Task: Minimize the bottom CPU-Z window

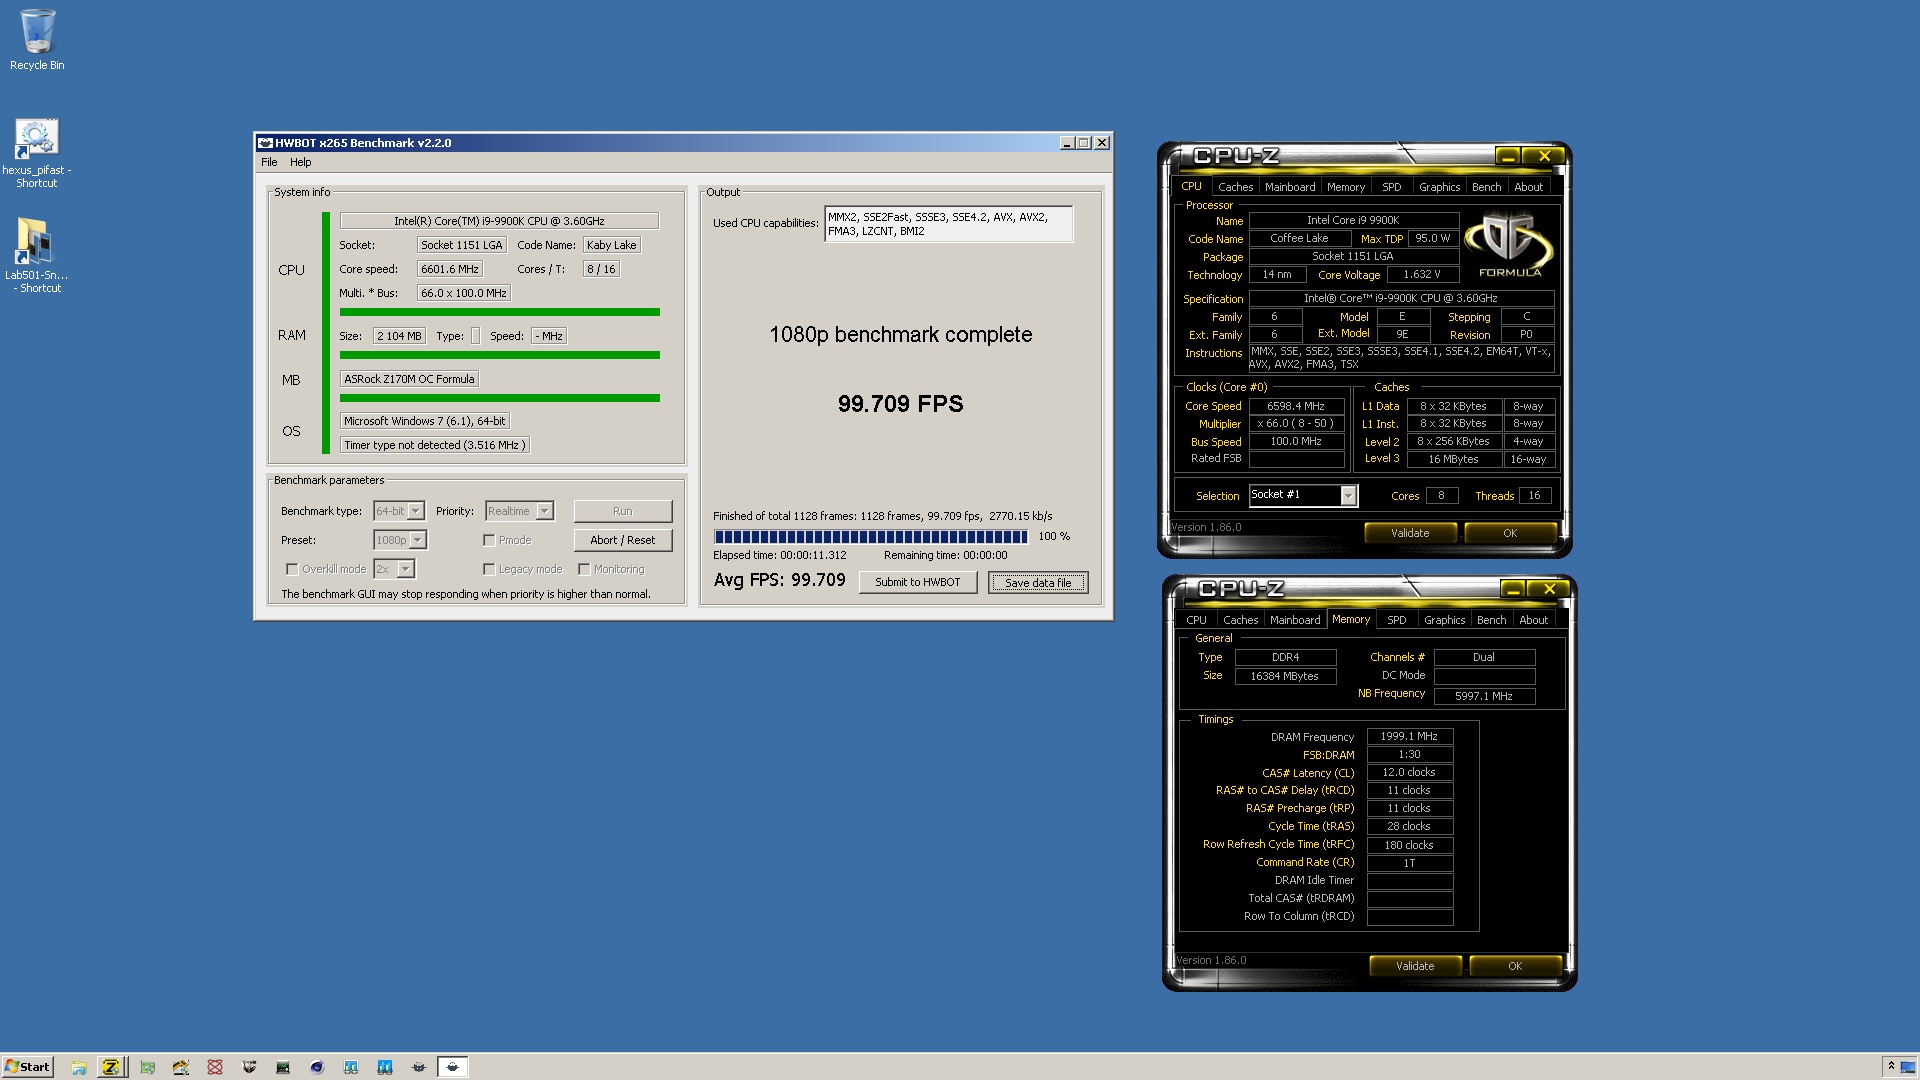Action: [1513, 589]
